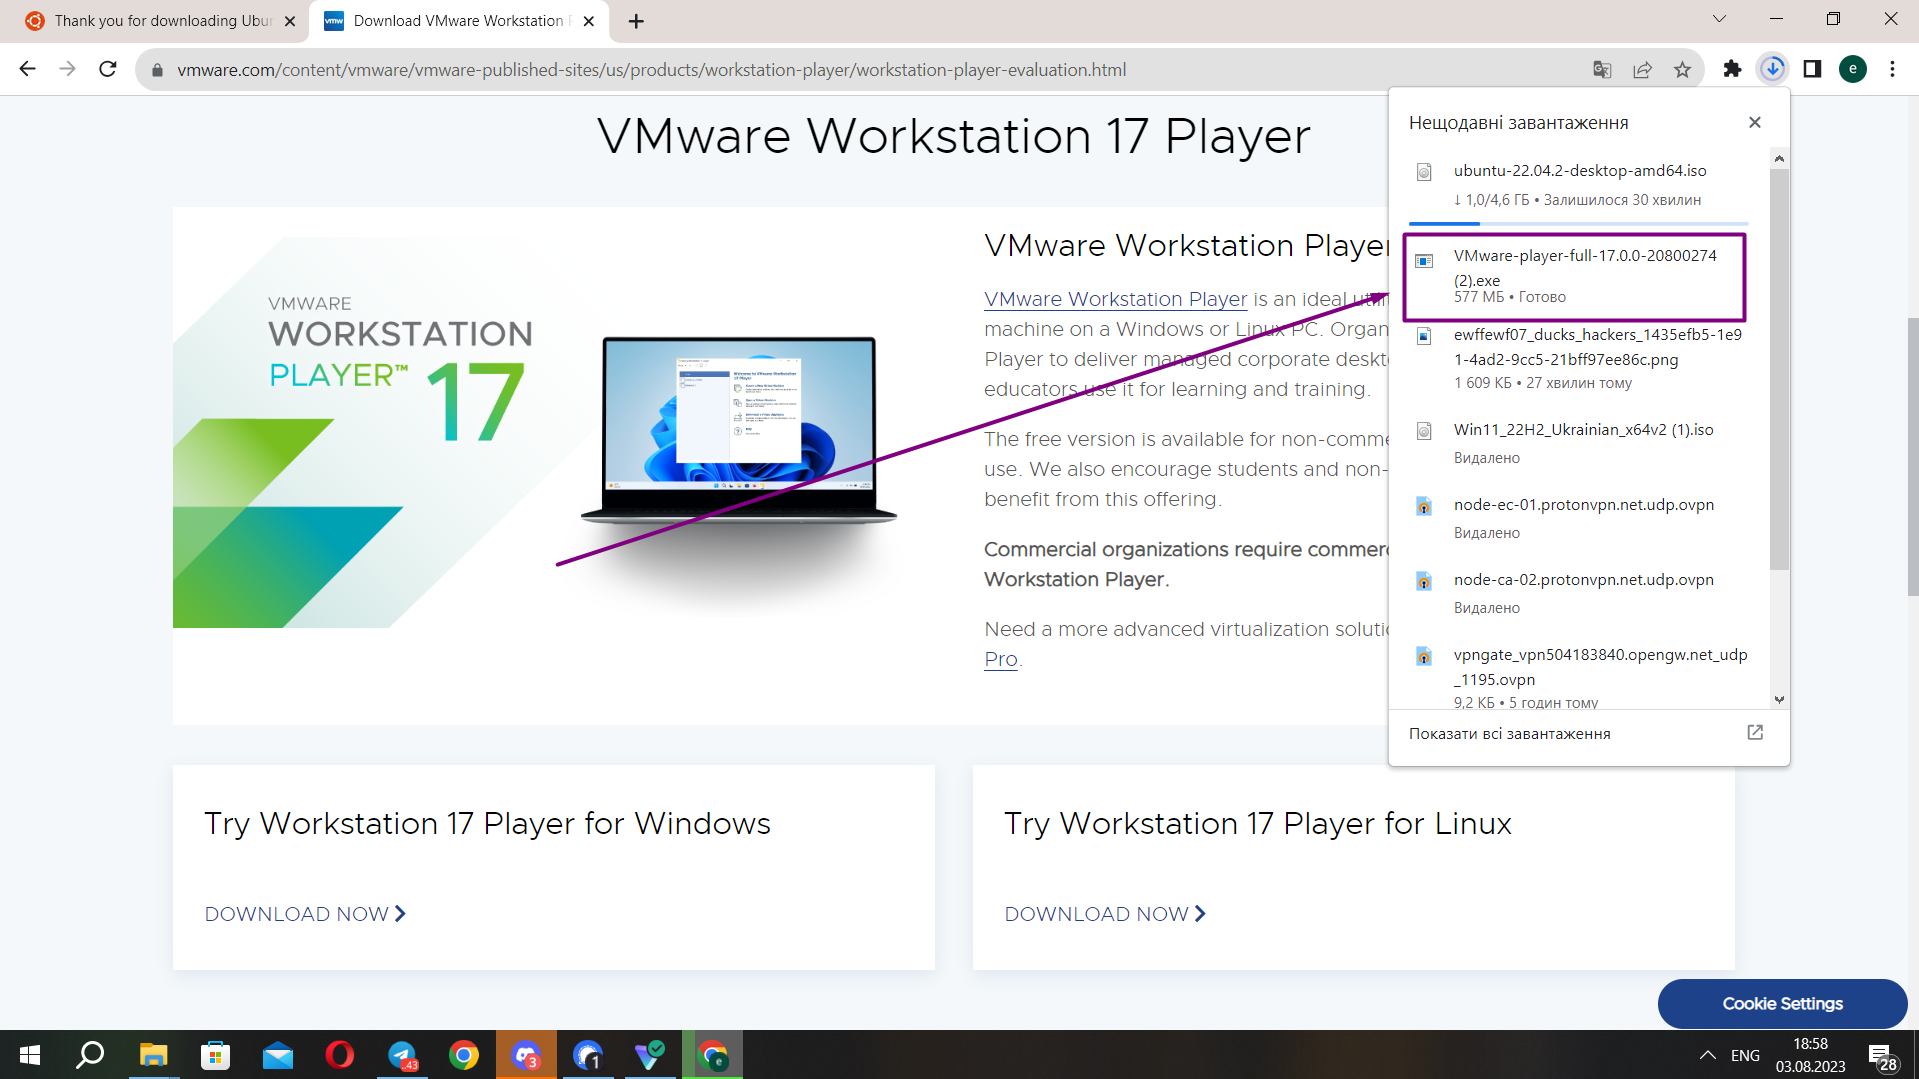Open Cookie Settings
Viewport: 1919px width, 1079px height.
click(x=1782, y=1003)
